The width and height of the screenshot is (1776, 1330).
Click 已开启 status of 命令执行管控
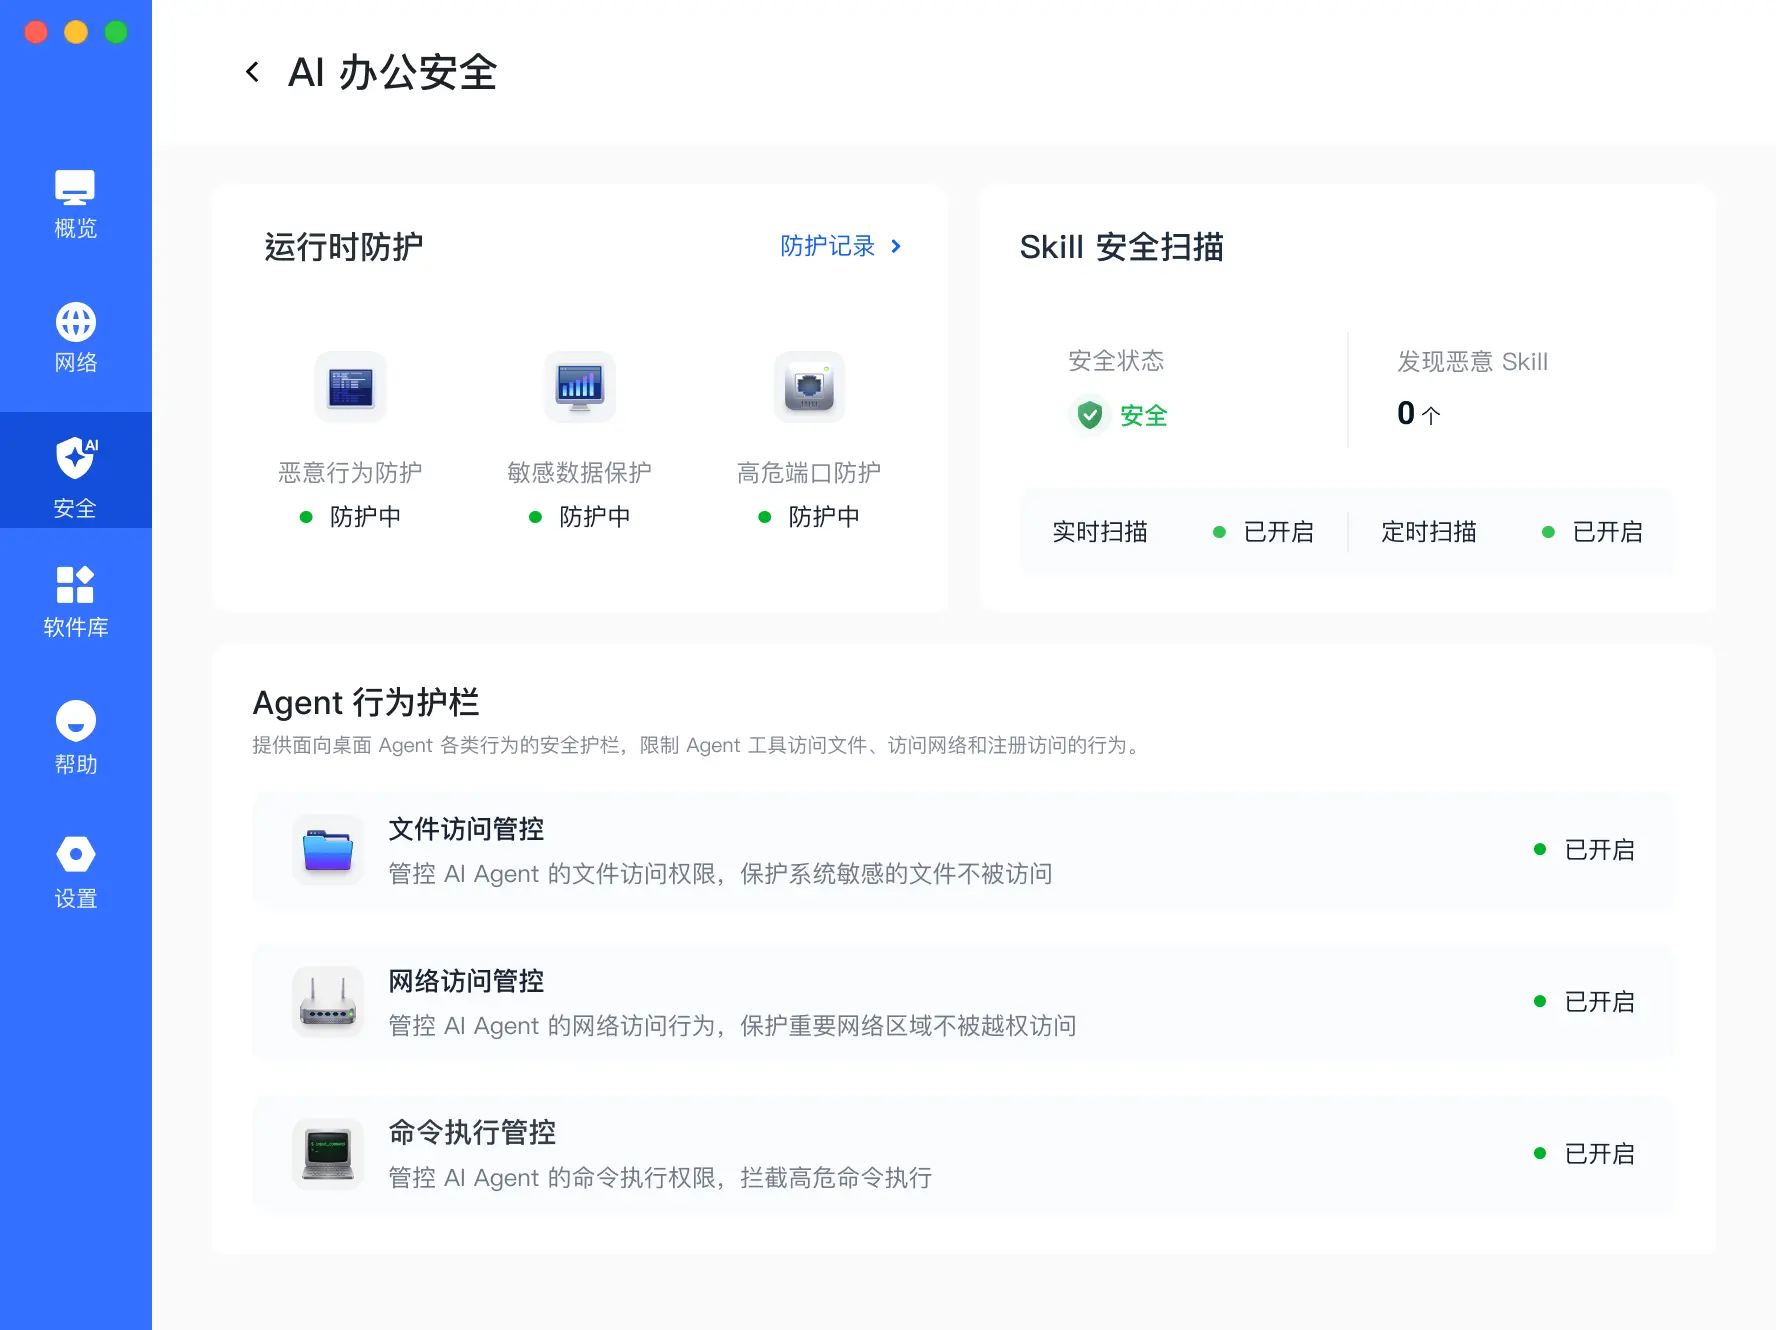pyautogui.click(x=1585, y=1154)
